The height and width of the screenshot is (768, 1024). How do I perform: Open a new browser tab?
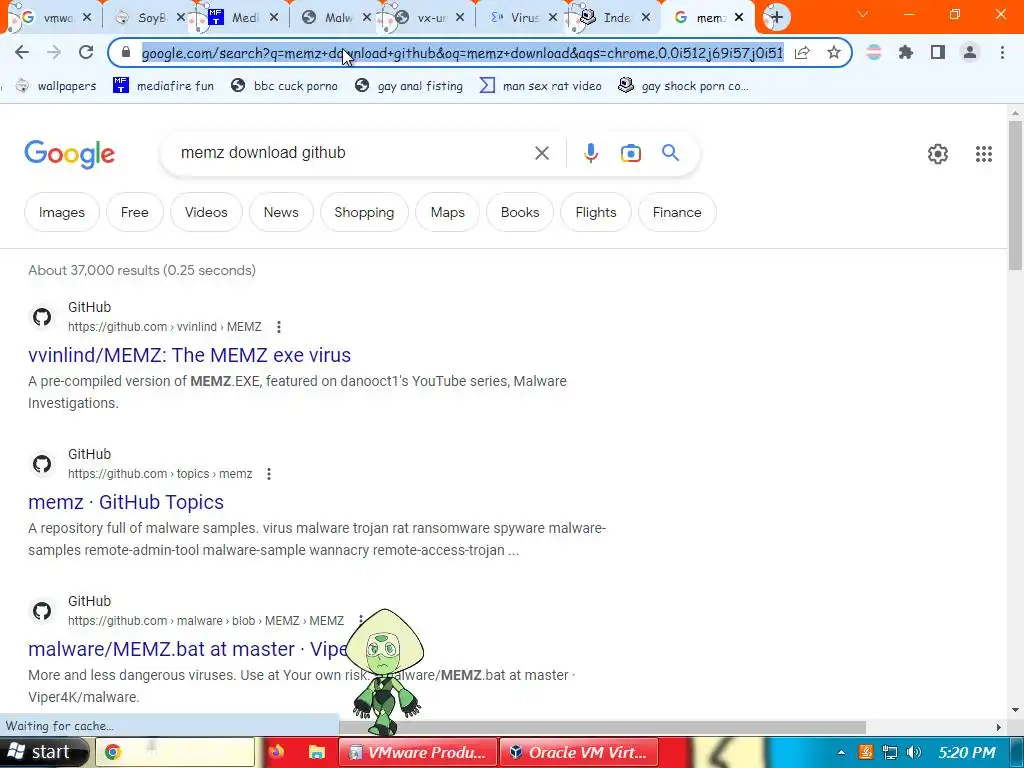point(776,17)
